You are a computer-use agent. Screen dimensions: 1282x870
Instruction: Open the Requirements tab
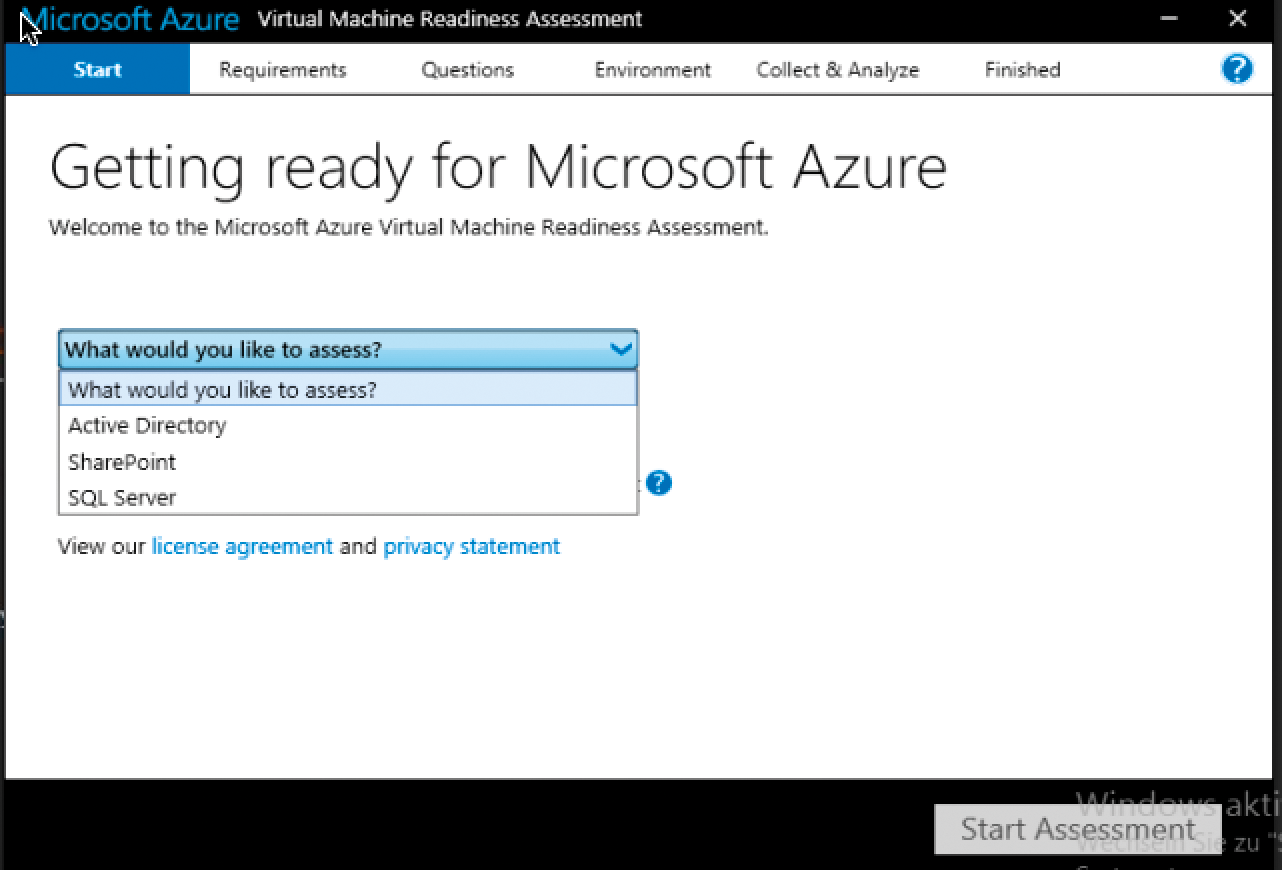click(x=283, y=70)
